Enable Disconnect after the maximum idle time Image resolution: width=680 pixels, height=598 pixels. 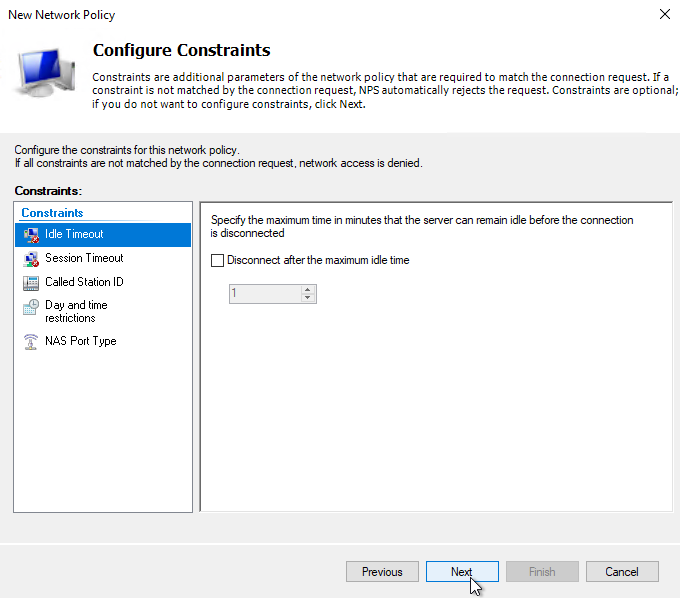217,260
